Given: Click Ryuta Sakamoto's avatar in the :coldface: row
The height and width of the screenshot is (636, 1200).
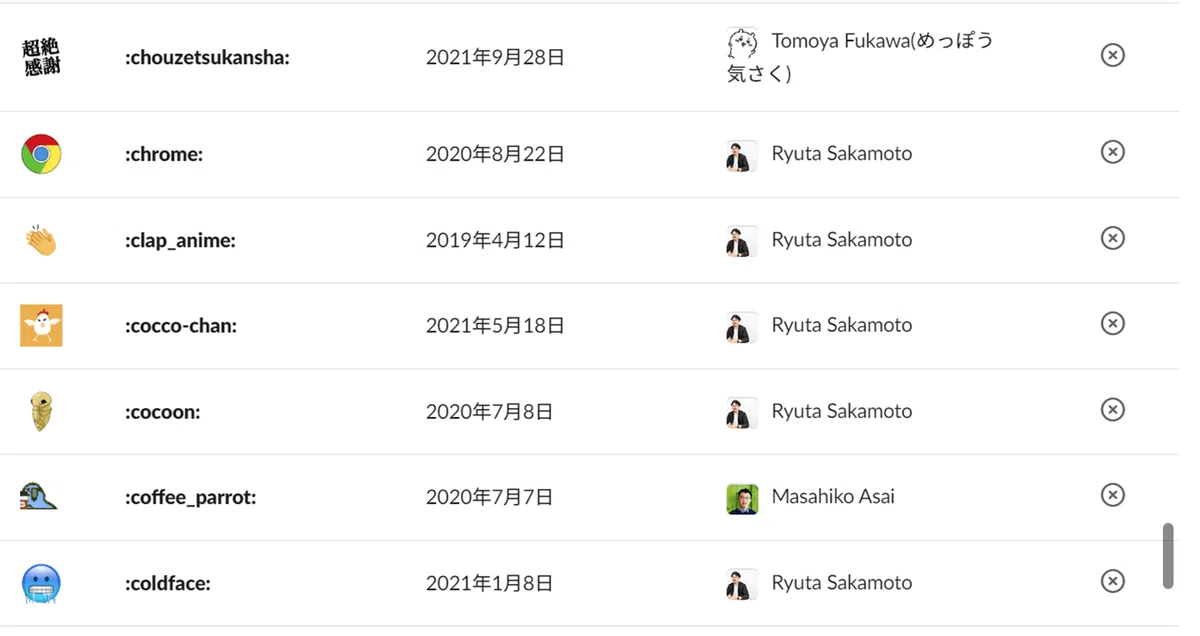Looking at the screenshot, I should (742, 584).
